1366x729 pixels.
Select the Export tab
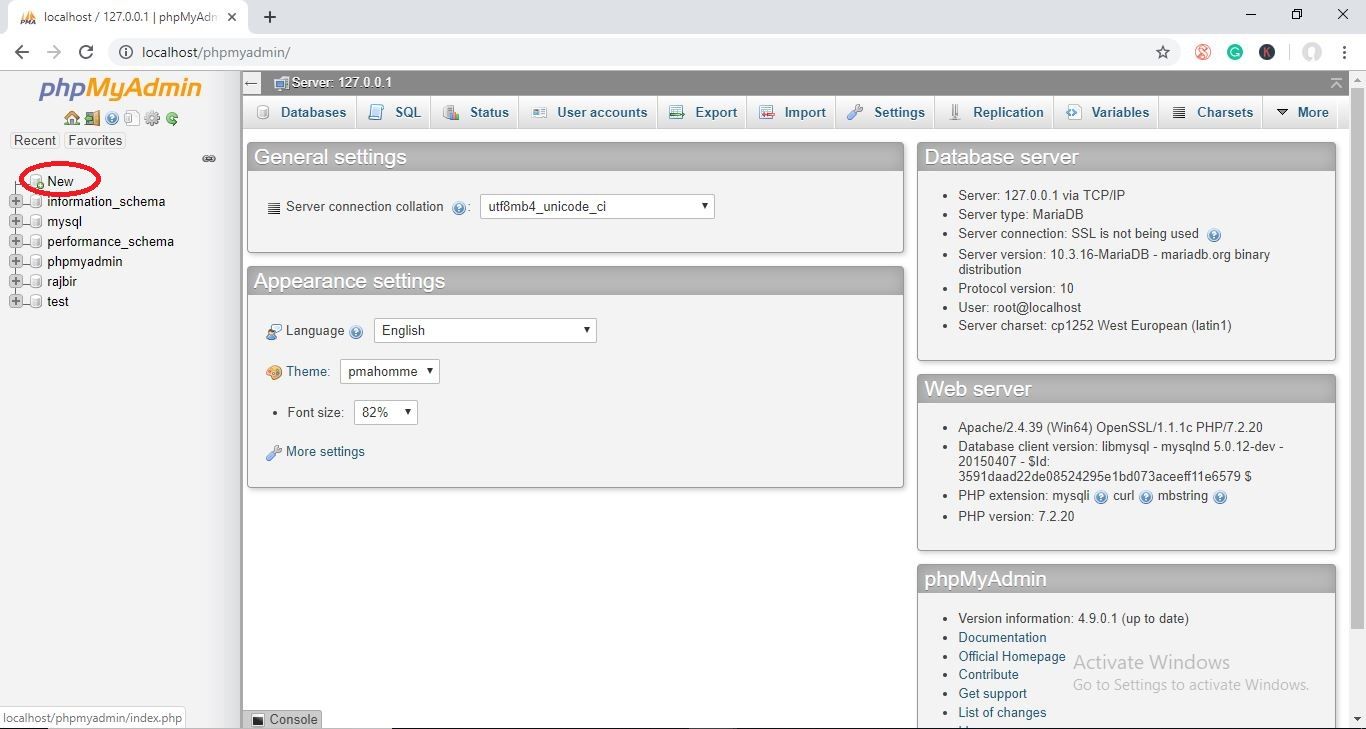(703, 112)
